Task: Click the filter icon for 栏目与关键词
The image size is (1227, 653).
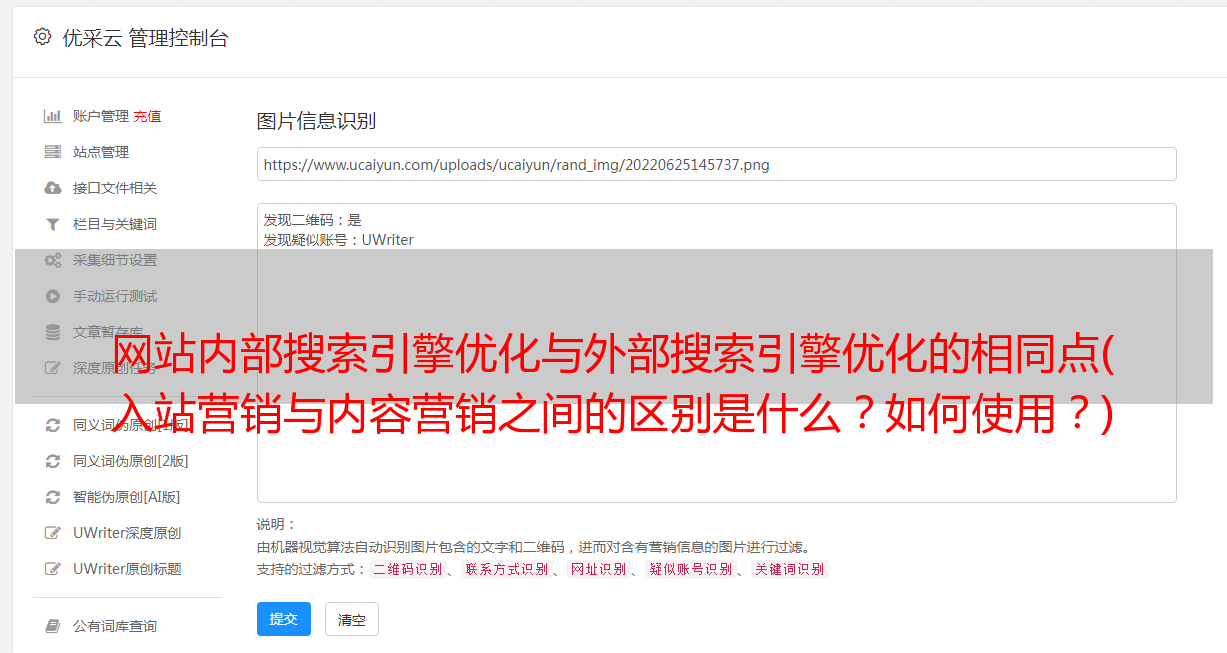Action: (53, 224)
